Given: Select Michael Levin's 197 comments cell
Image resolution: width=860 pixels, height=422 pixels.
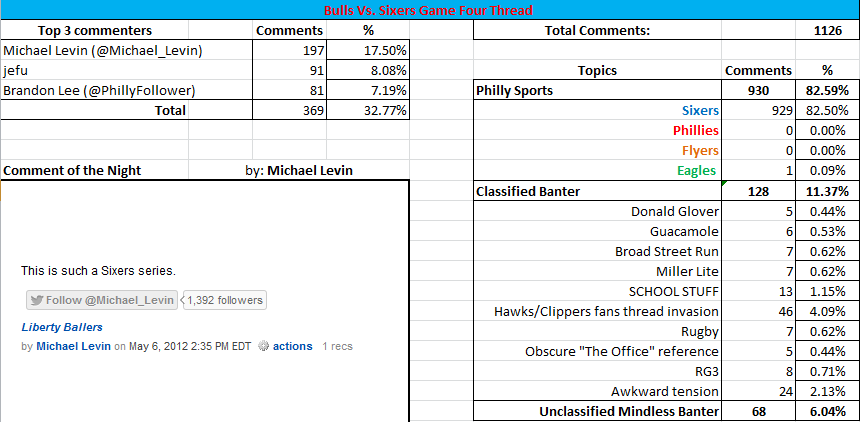Looking at the screenshot, I should 289,51.
